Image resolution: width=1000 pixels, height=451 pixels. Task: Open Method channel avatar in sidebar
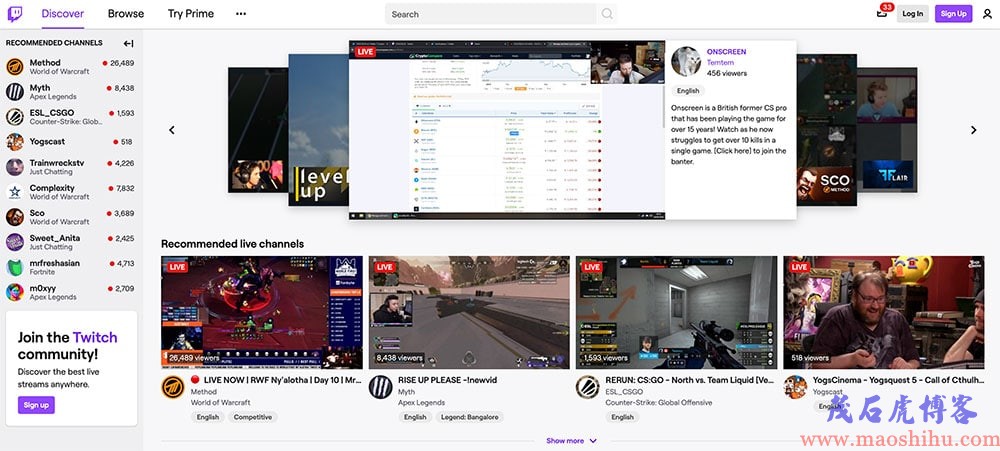click(15, 67)
